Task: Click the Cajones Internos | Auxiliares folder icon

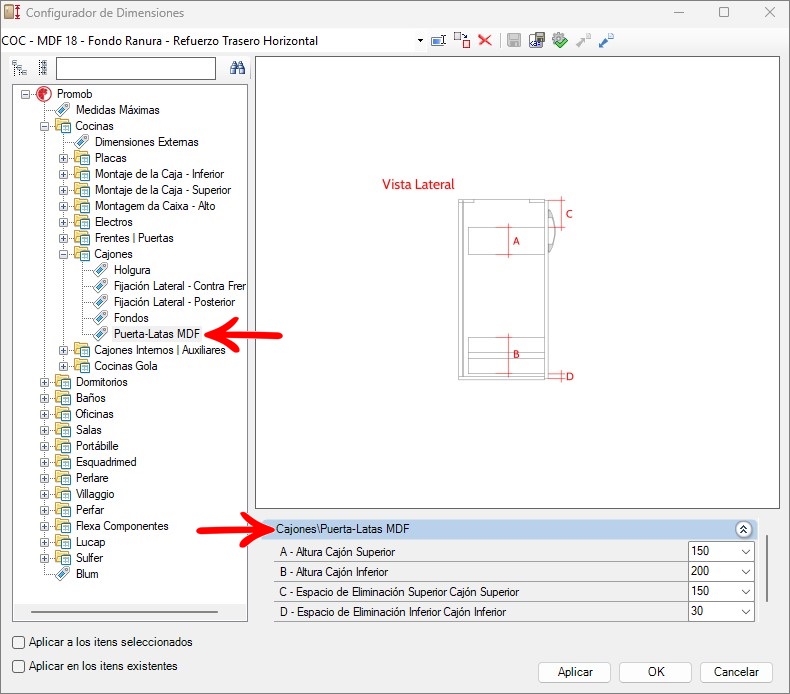Action: (x=82, y=350)
